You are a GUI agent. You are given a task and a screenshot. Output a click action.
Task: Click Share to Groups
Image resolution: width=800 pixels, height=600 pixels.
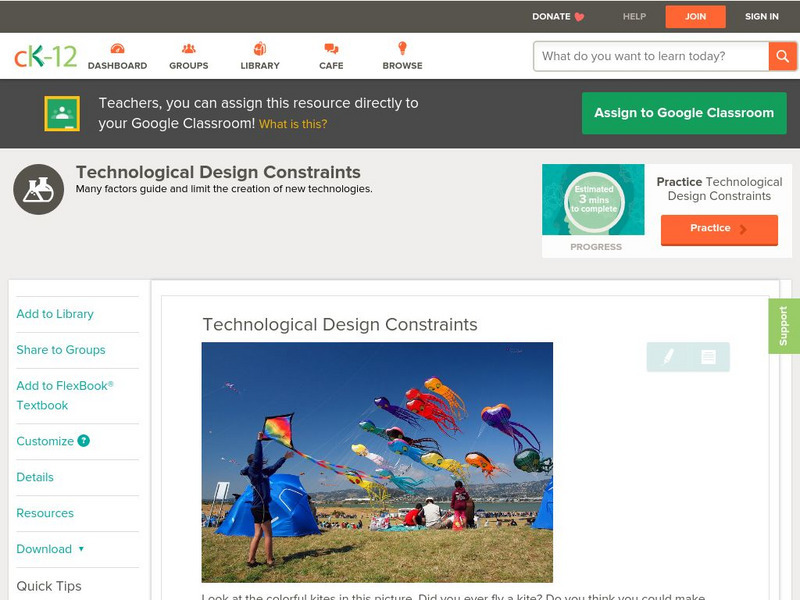61,349
